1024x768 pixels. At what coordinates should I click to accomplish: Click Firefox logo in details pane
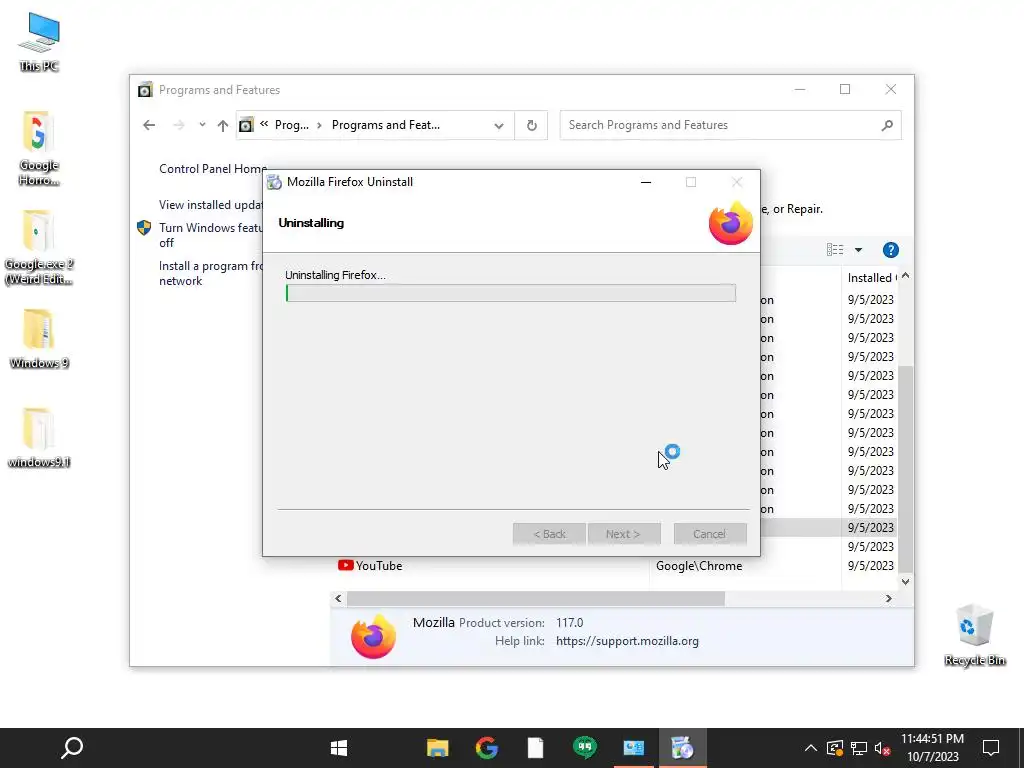[x=373, y=636]
